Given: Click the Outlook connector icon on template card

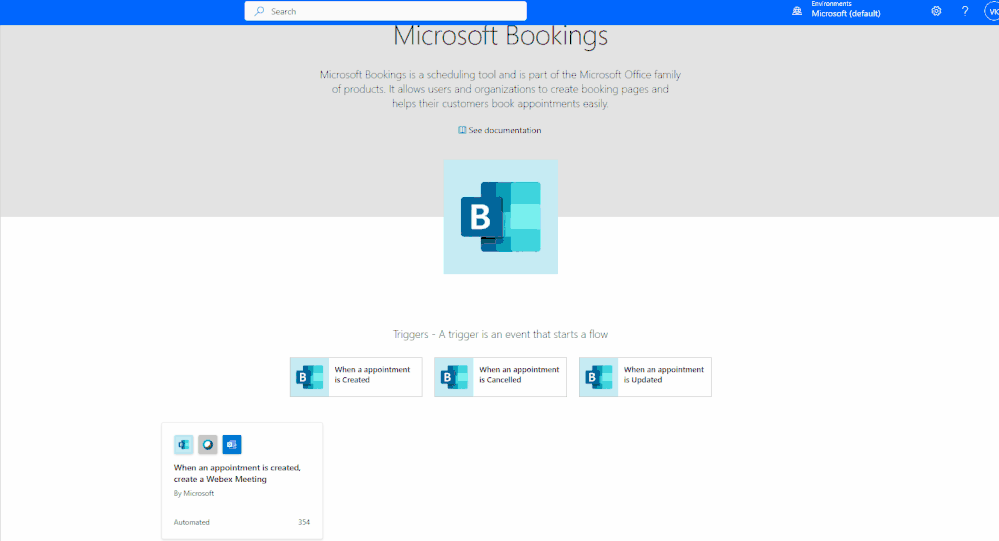Looking at the screenshot, I should [232, 444].
